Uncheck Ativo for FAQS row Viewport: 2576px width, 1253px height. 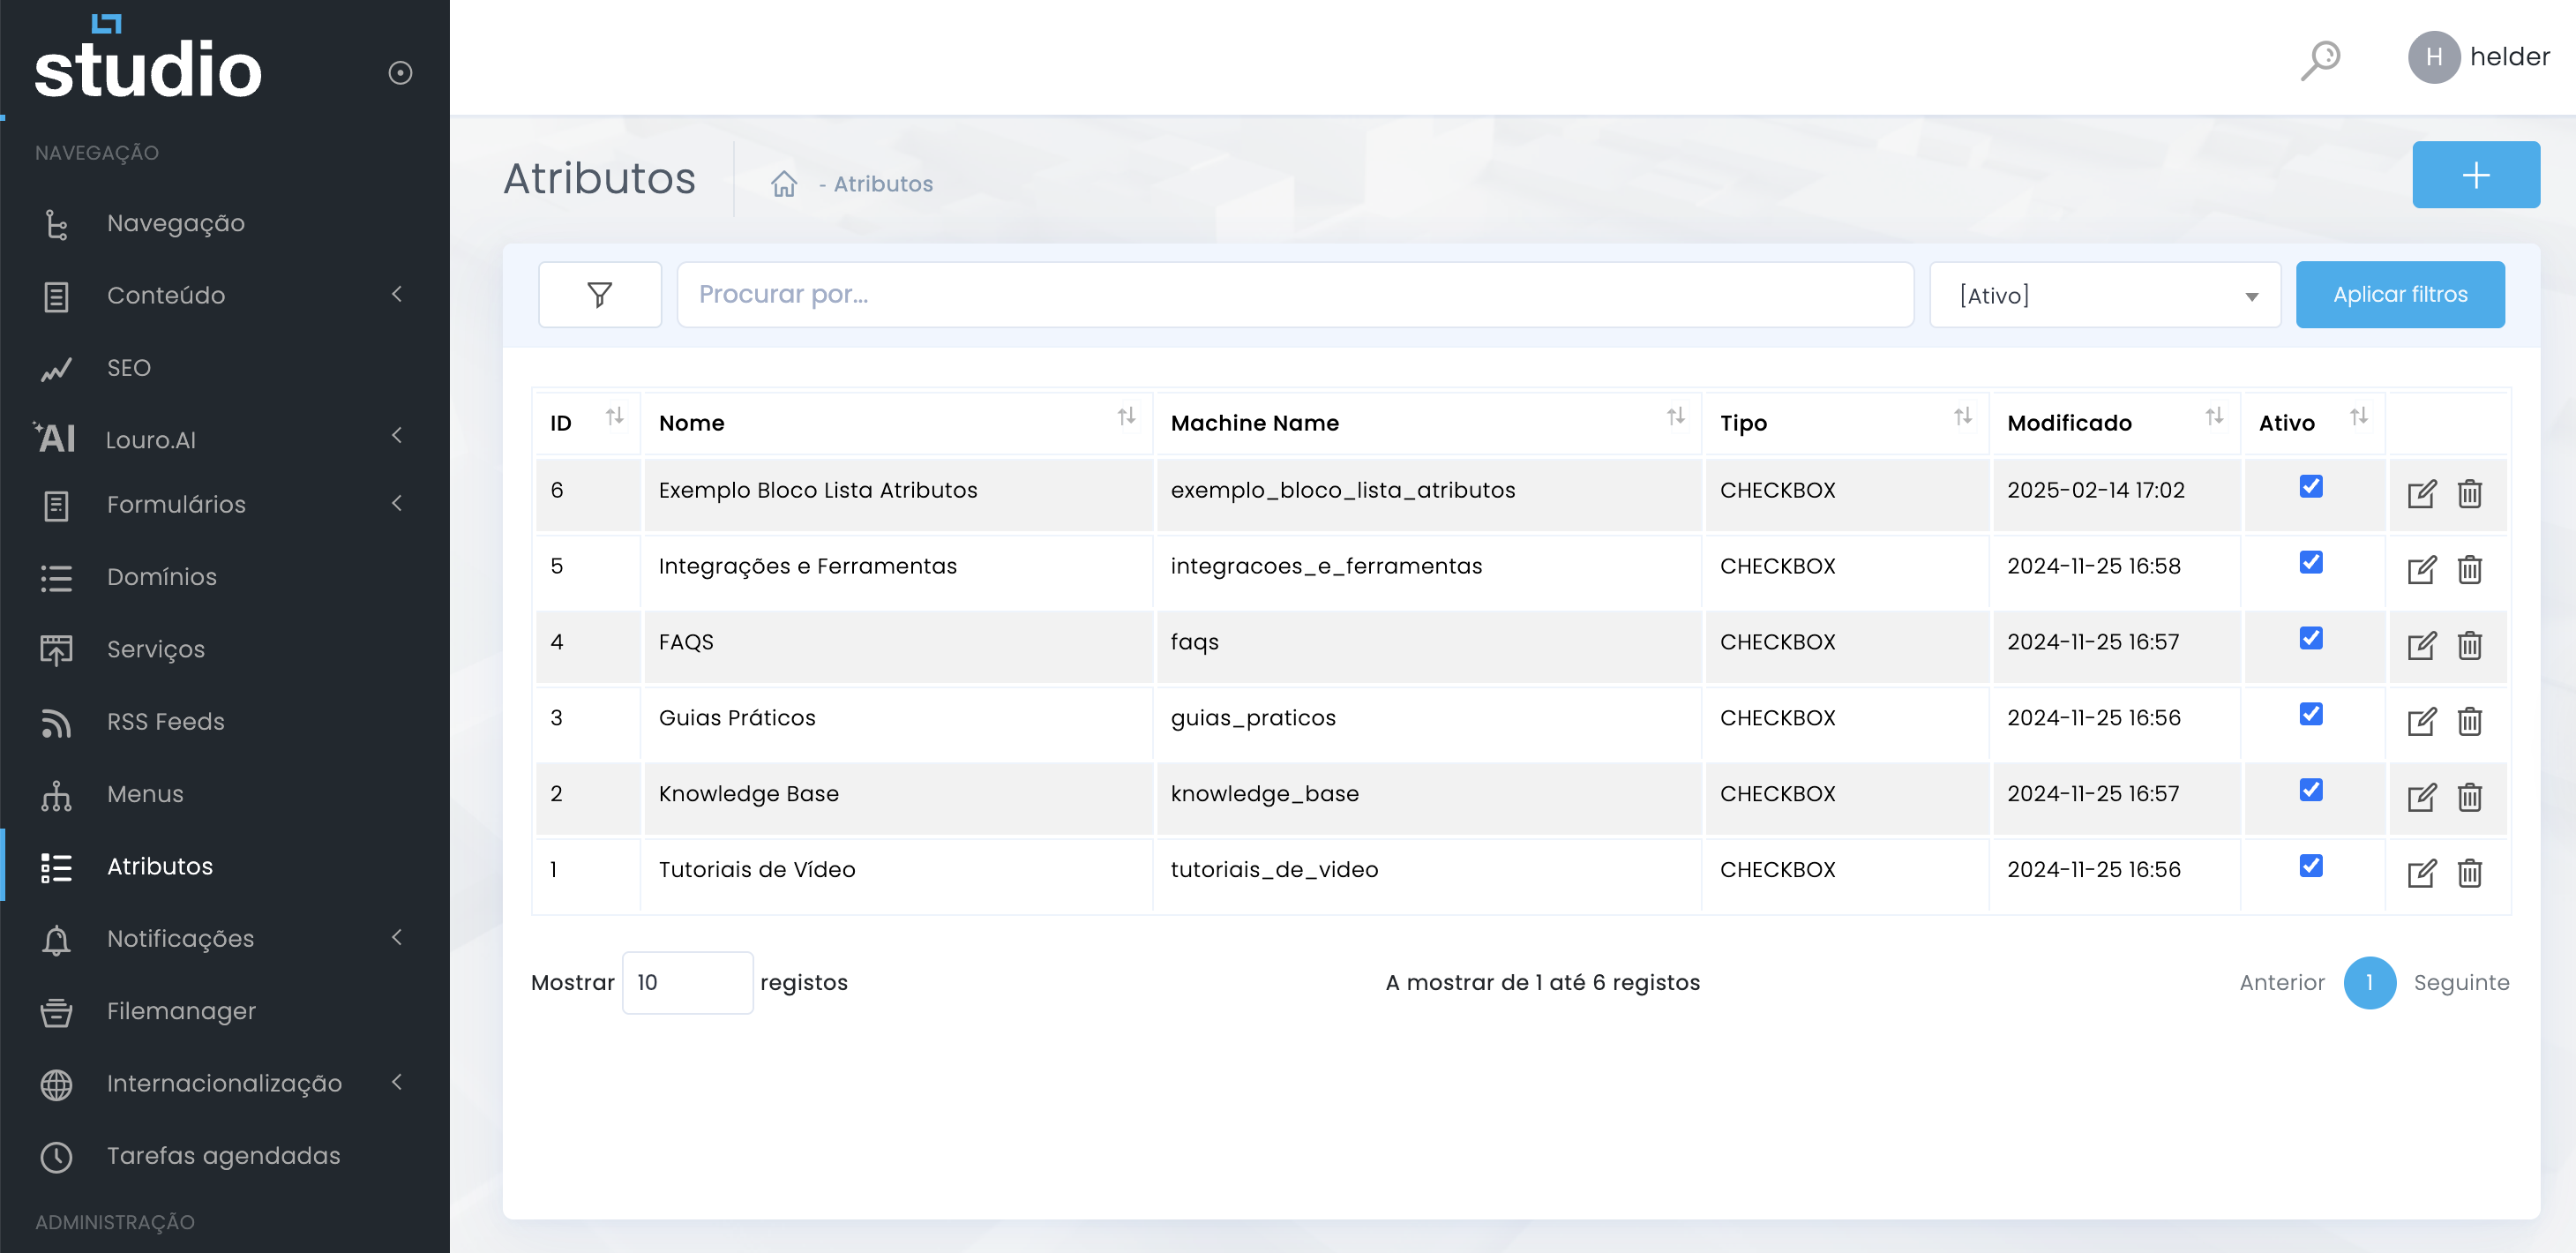[2310, 639]
